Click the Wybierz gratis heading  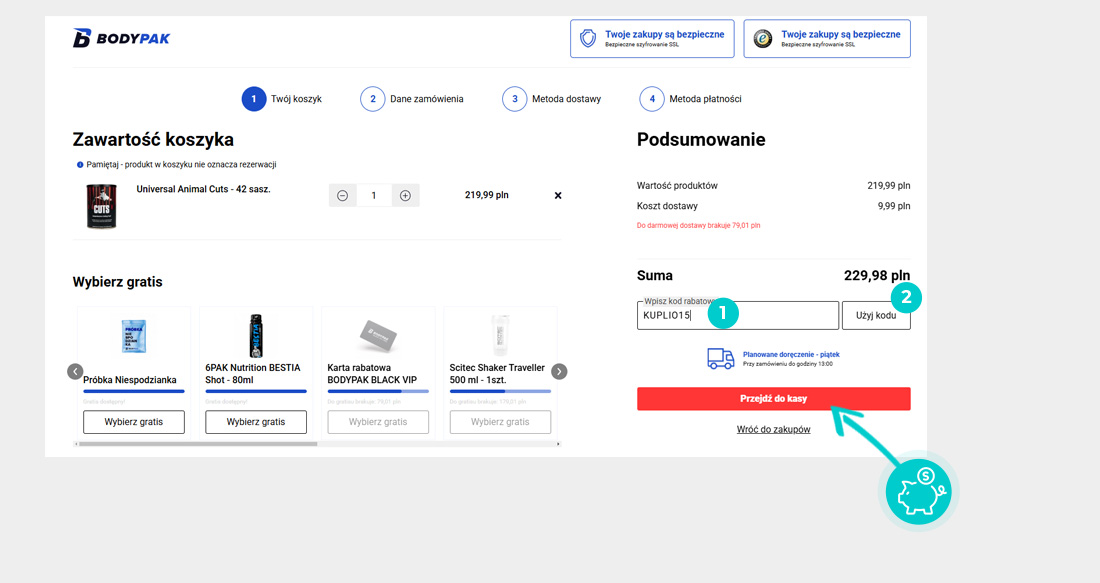tap(118, 282)
